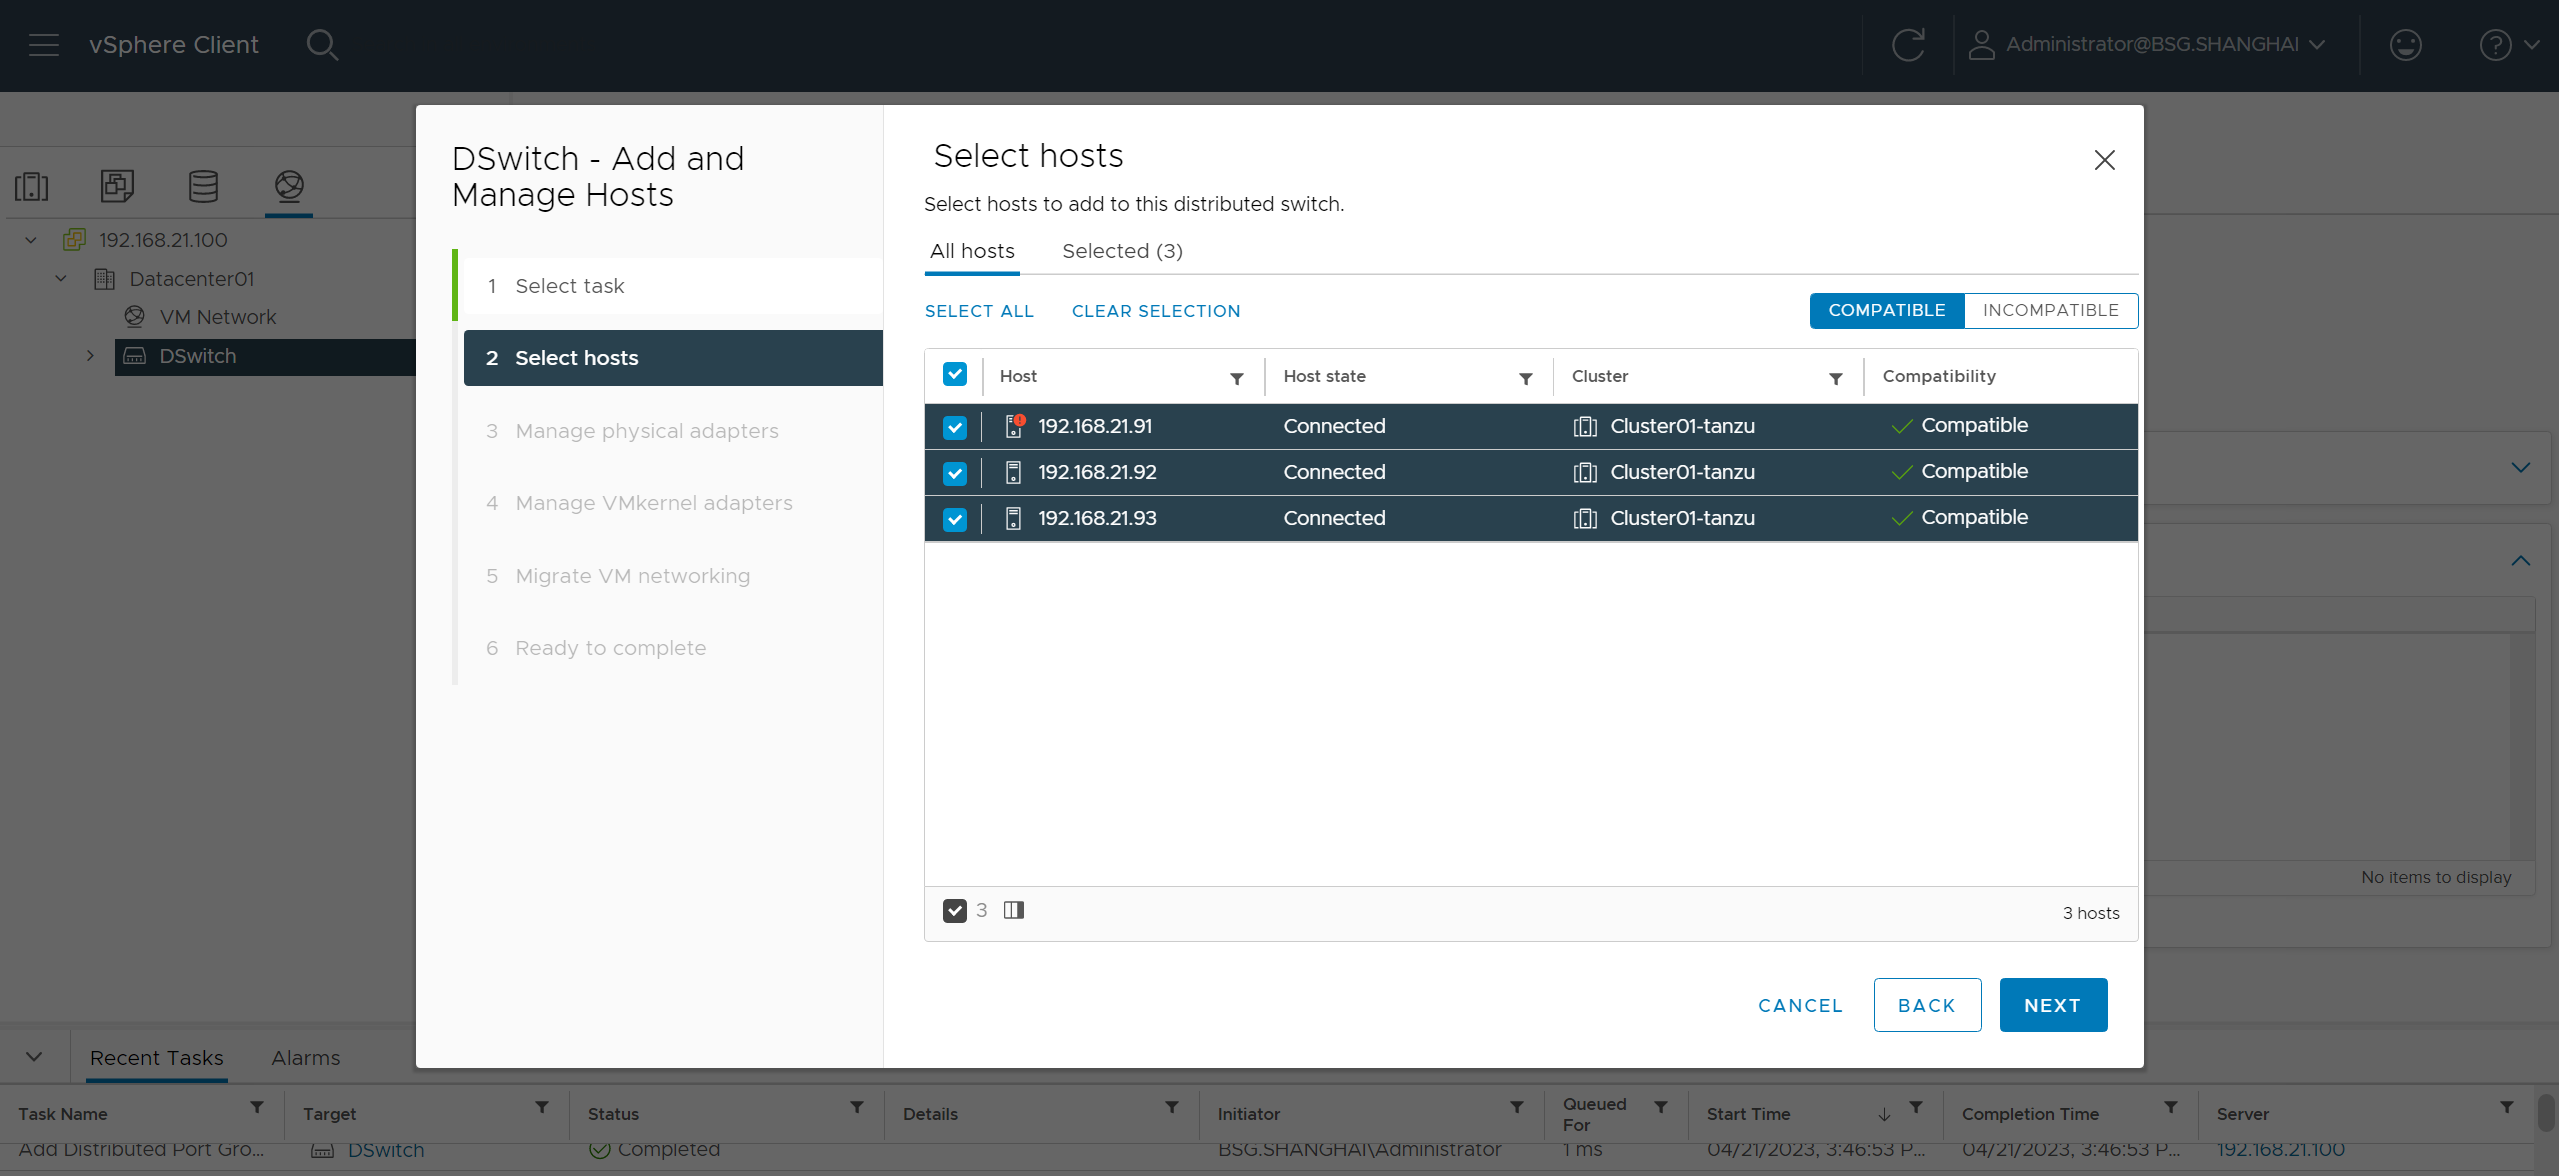Collapse the Datacenter01 tree node
Viewport: 2559px width, 1176px height.
pos(61,279)
